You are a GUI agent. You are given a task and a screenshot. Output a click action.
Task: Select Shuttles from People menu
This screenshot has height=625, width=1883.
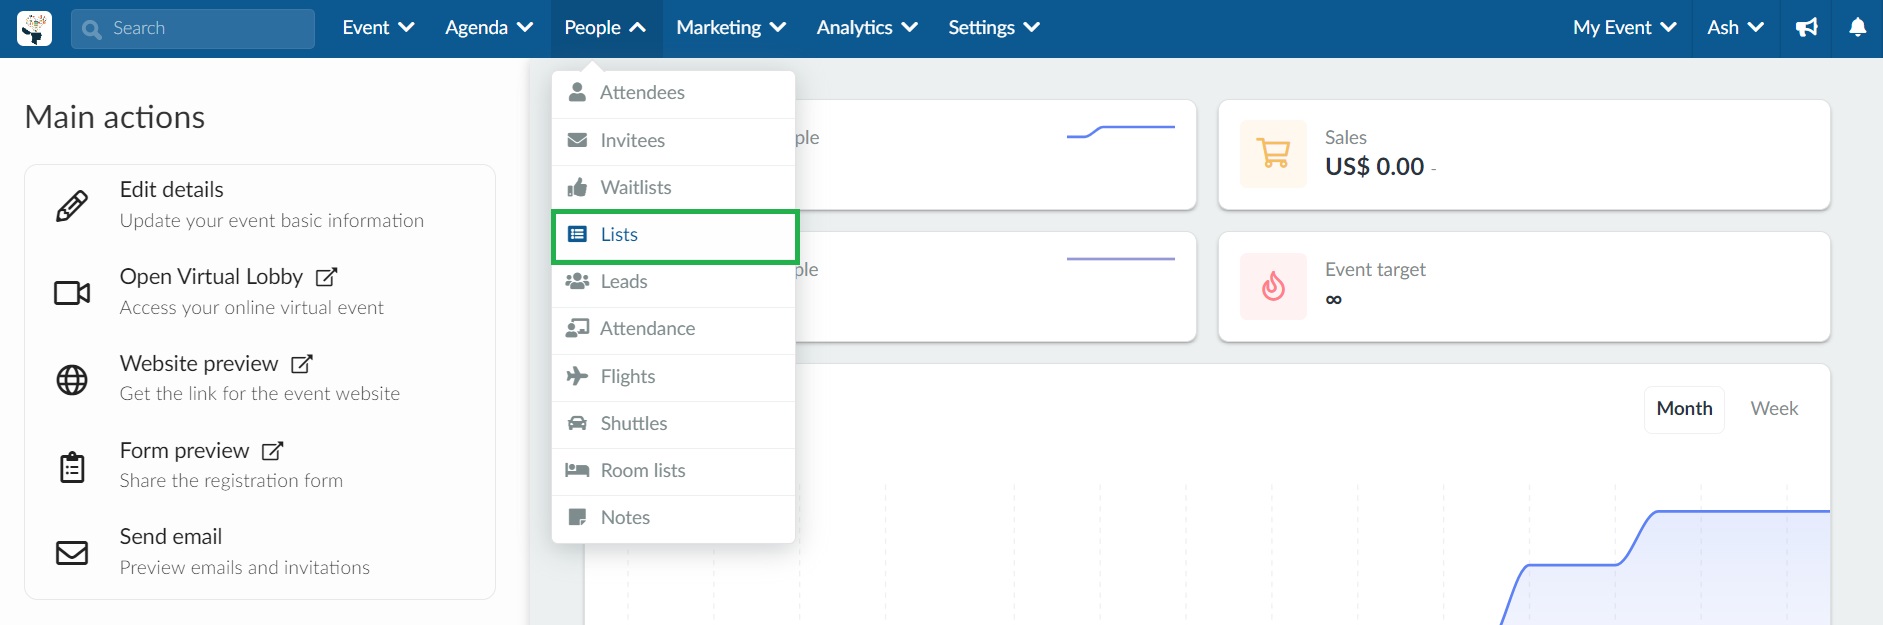[x=673, y=424]
